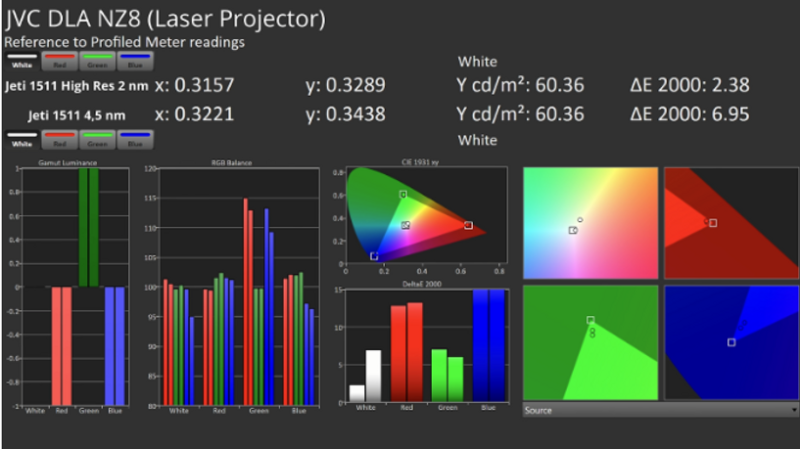Select Red button below the Jeti 1511 4,5 nm row
The image size is (800, 449).
coord(60,140)
